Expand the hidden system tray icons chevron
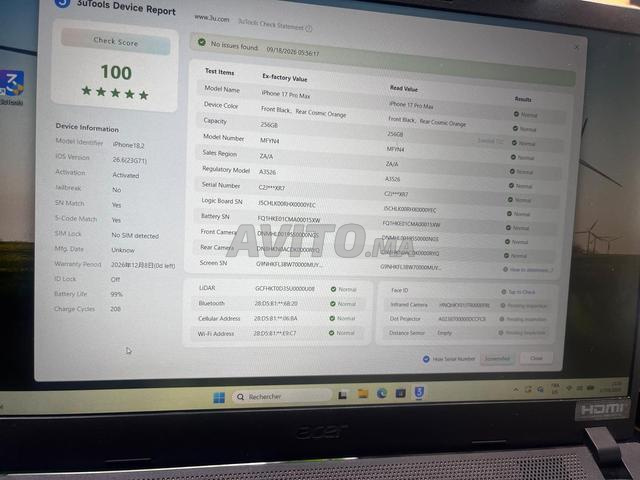 point(516,390)
